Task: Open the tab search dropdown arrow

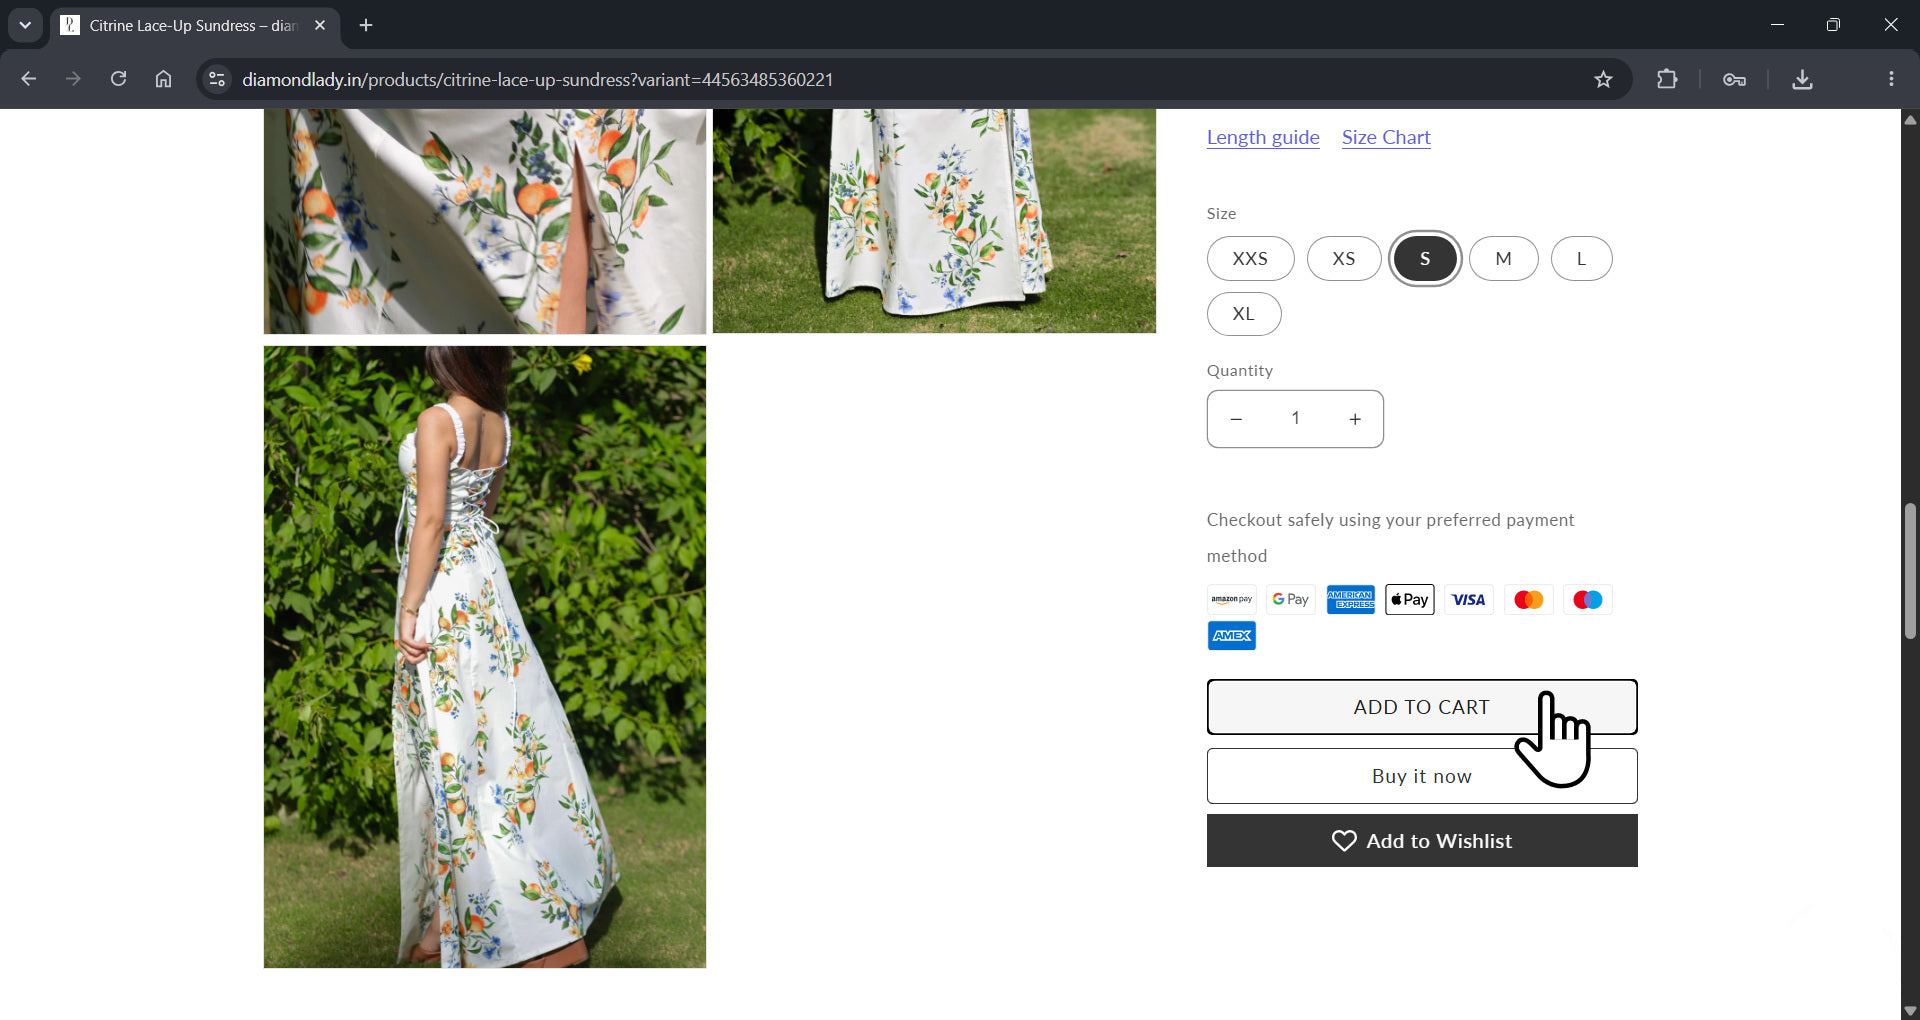Action: click(x=25, y=25)
